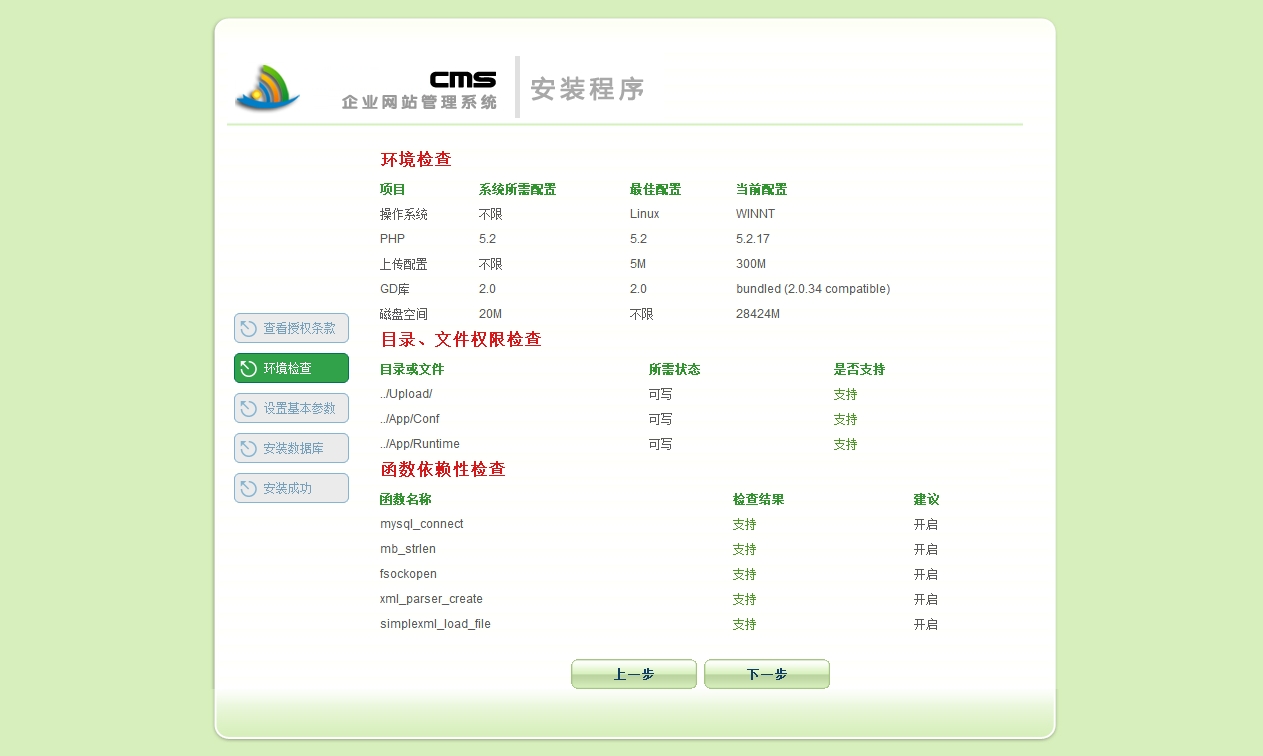Click 支持 in the ../Upload/ row

(846, 394)
